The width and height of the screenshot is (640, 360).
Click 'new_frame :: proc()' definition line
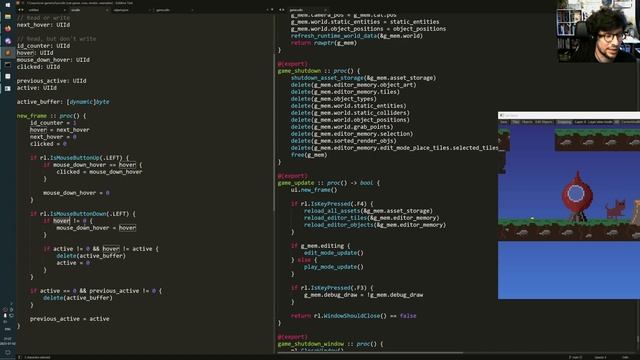[51, 116]
